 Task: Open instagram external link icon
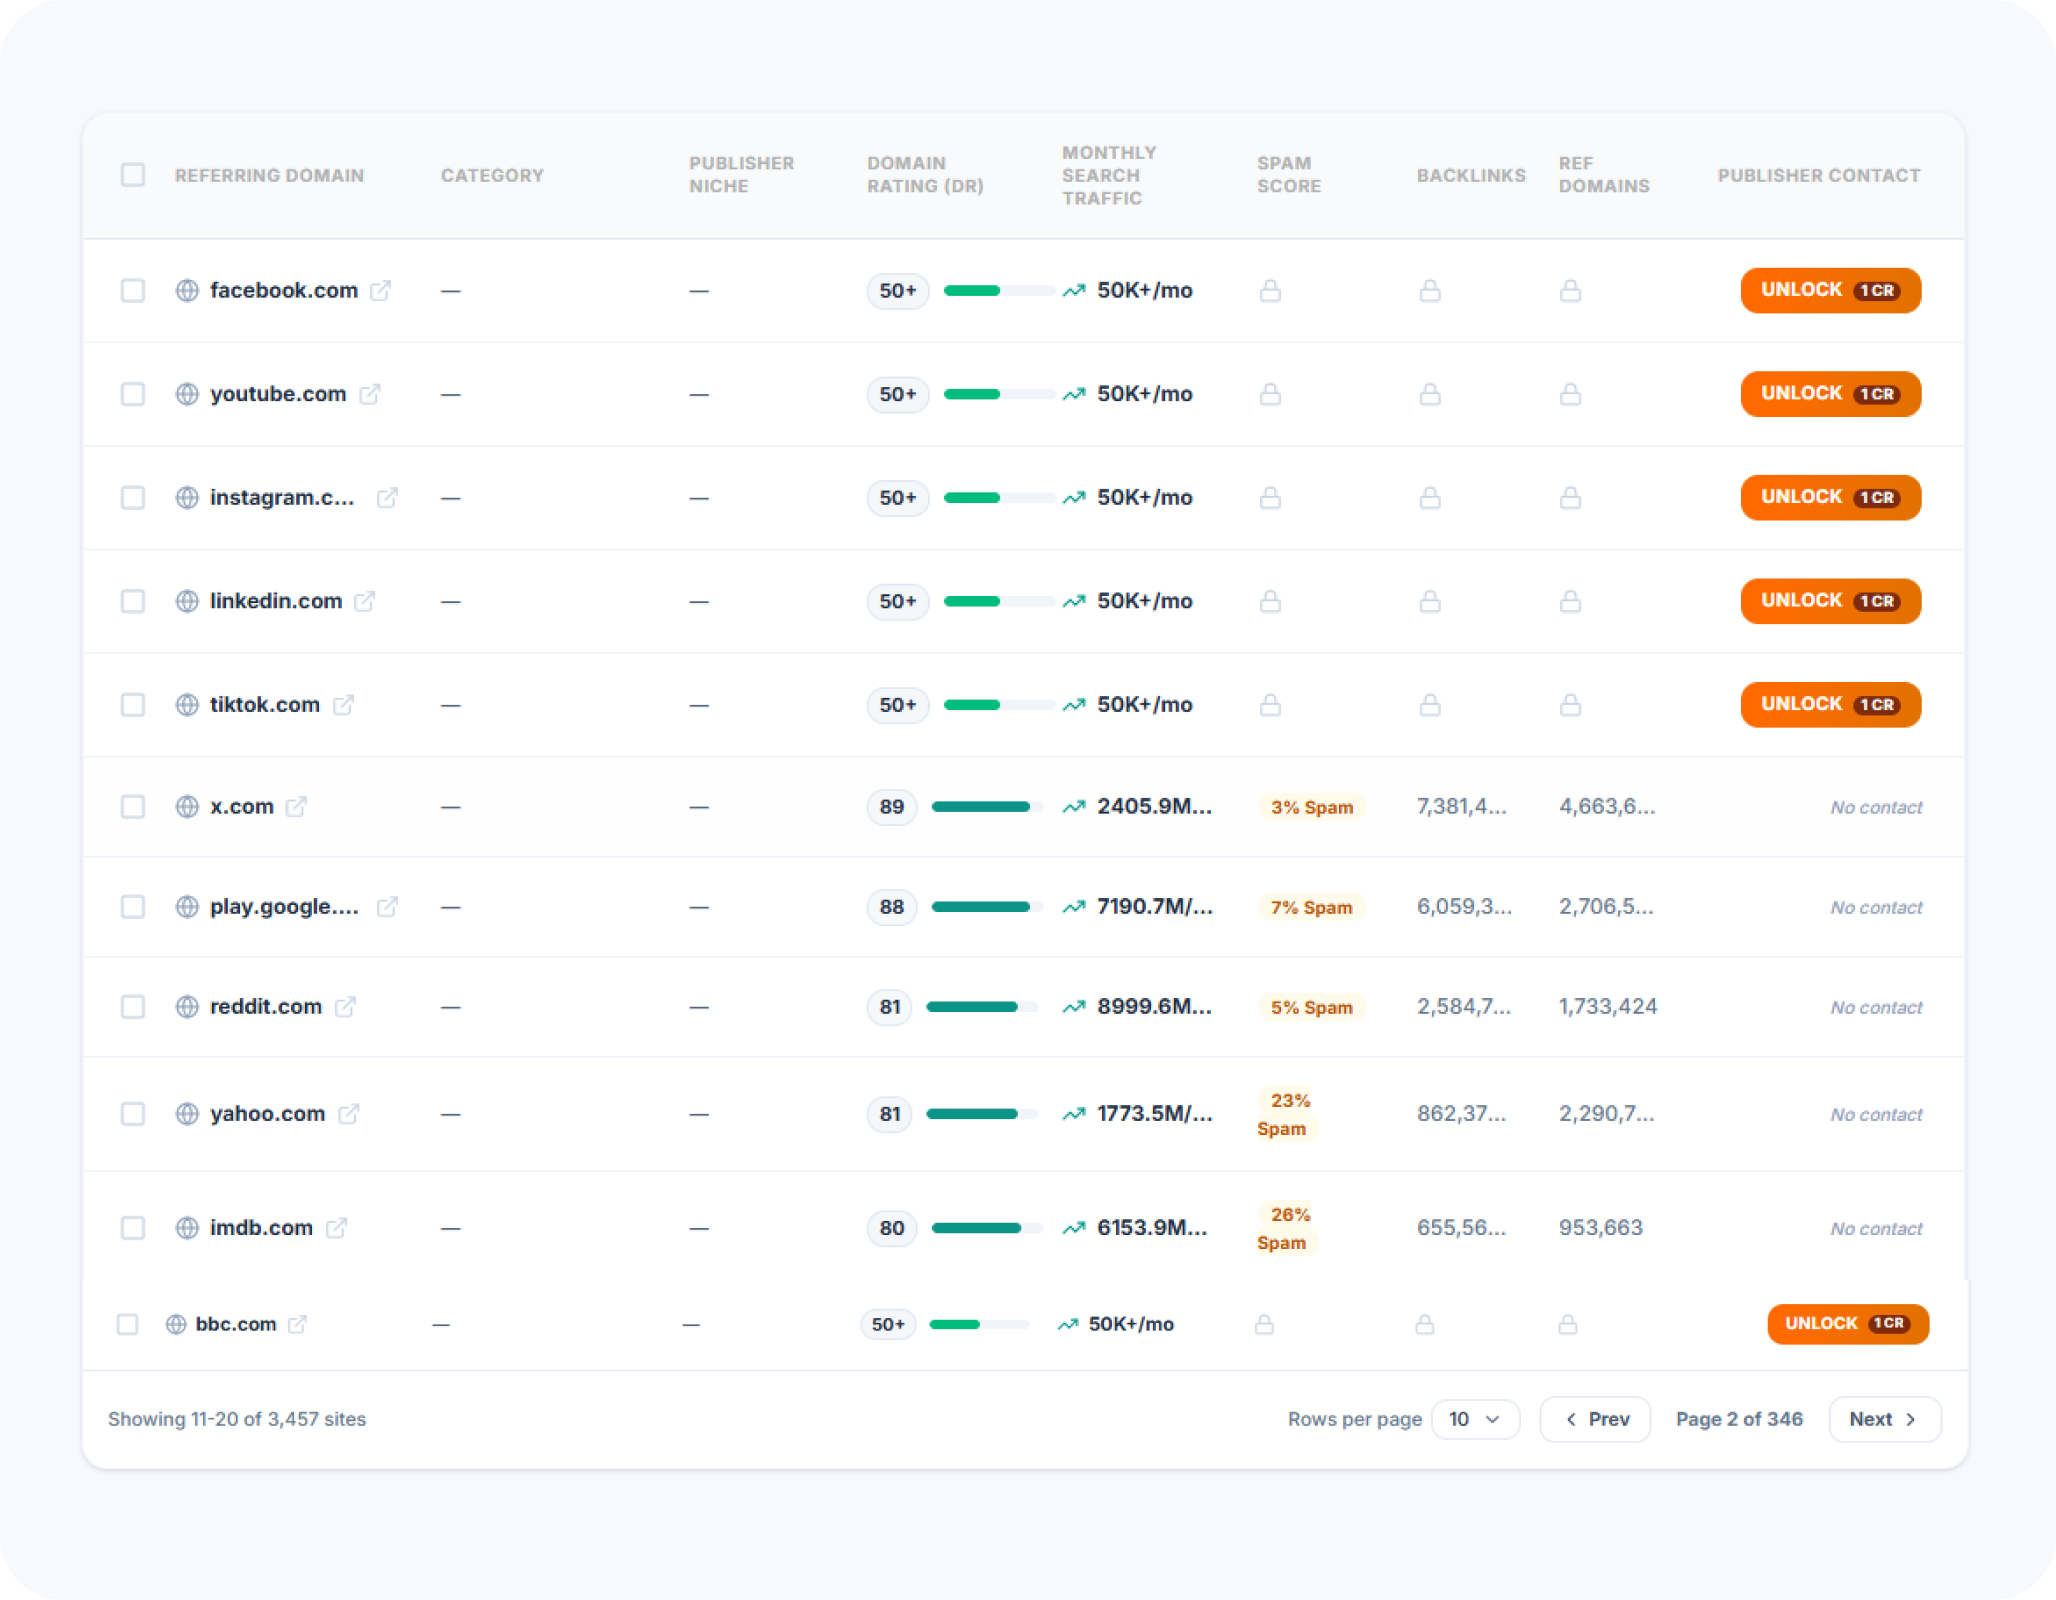pyautogui.click(x=387, y=497)
